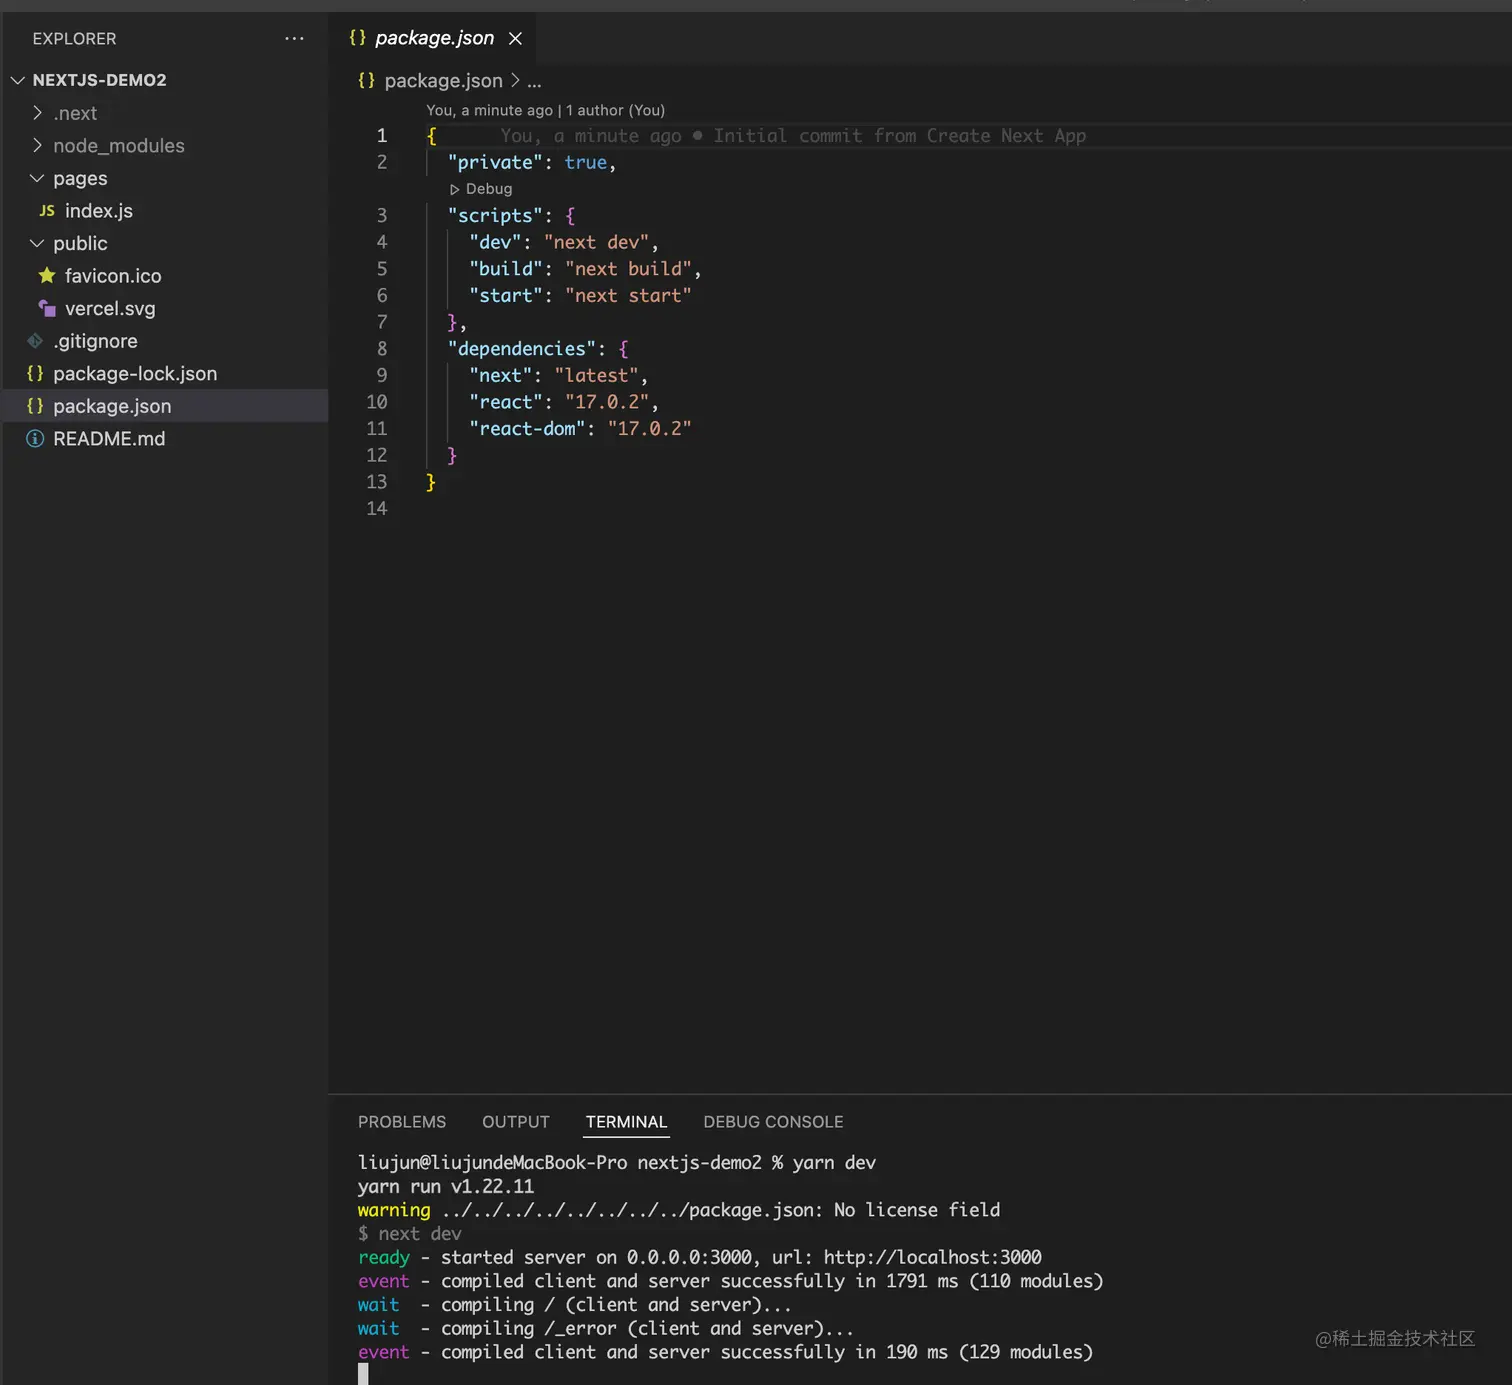Image resolution: width=1512 pixels, height=1385 pixels.
Task: Click the "yarn run v1.22.11" terminal line
Action: click(x=446, y=1186)
